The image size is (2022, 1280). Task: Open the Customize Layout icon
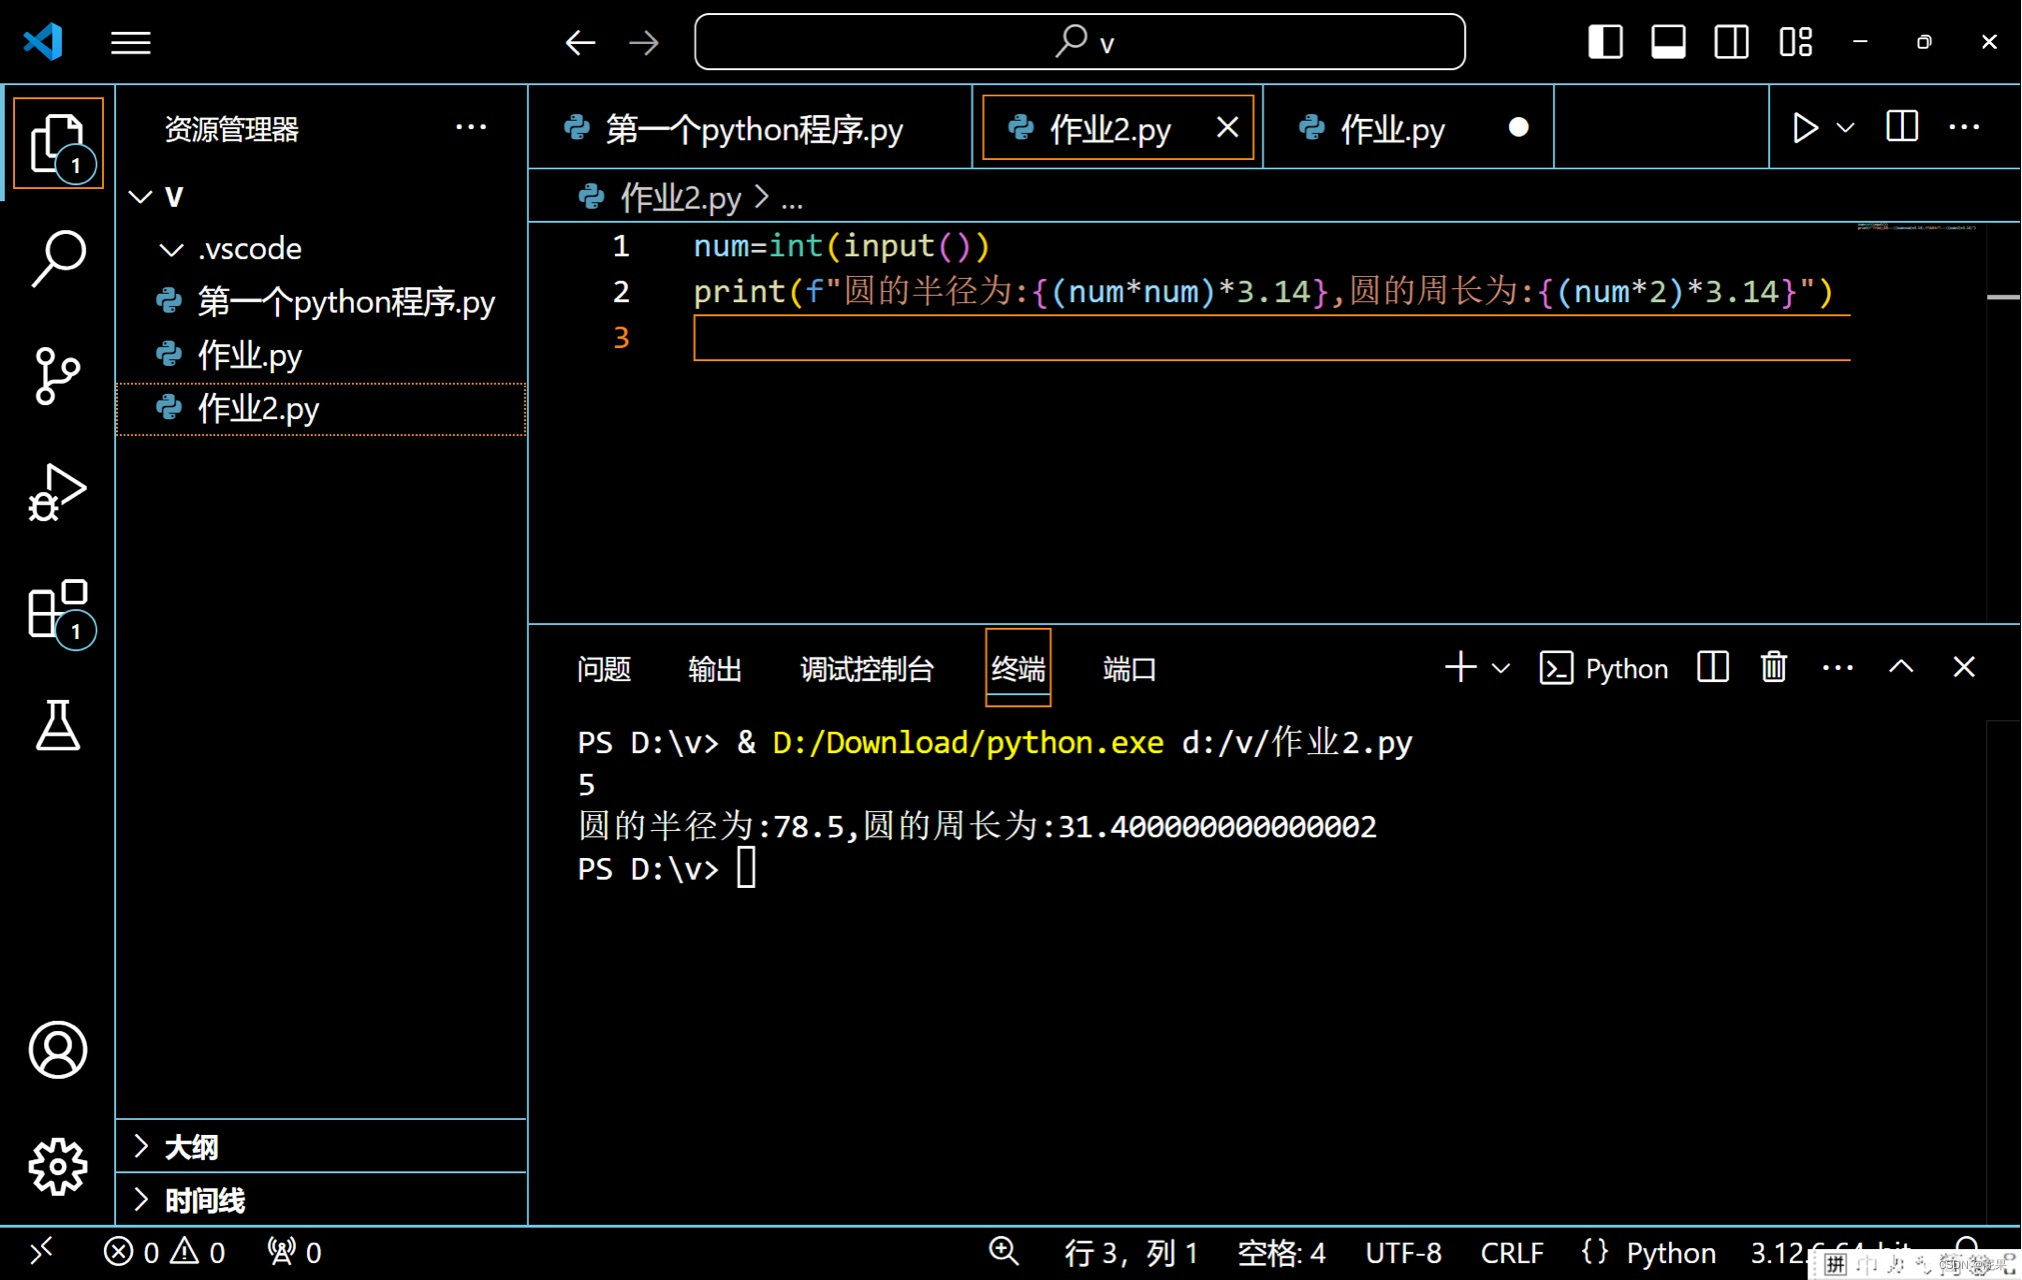(x=1795, y=42)
